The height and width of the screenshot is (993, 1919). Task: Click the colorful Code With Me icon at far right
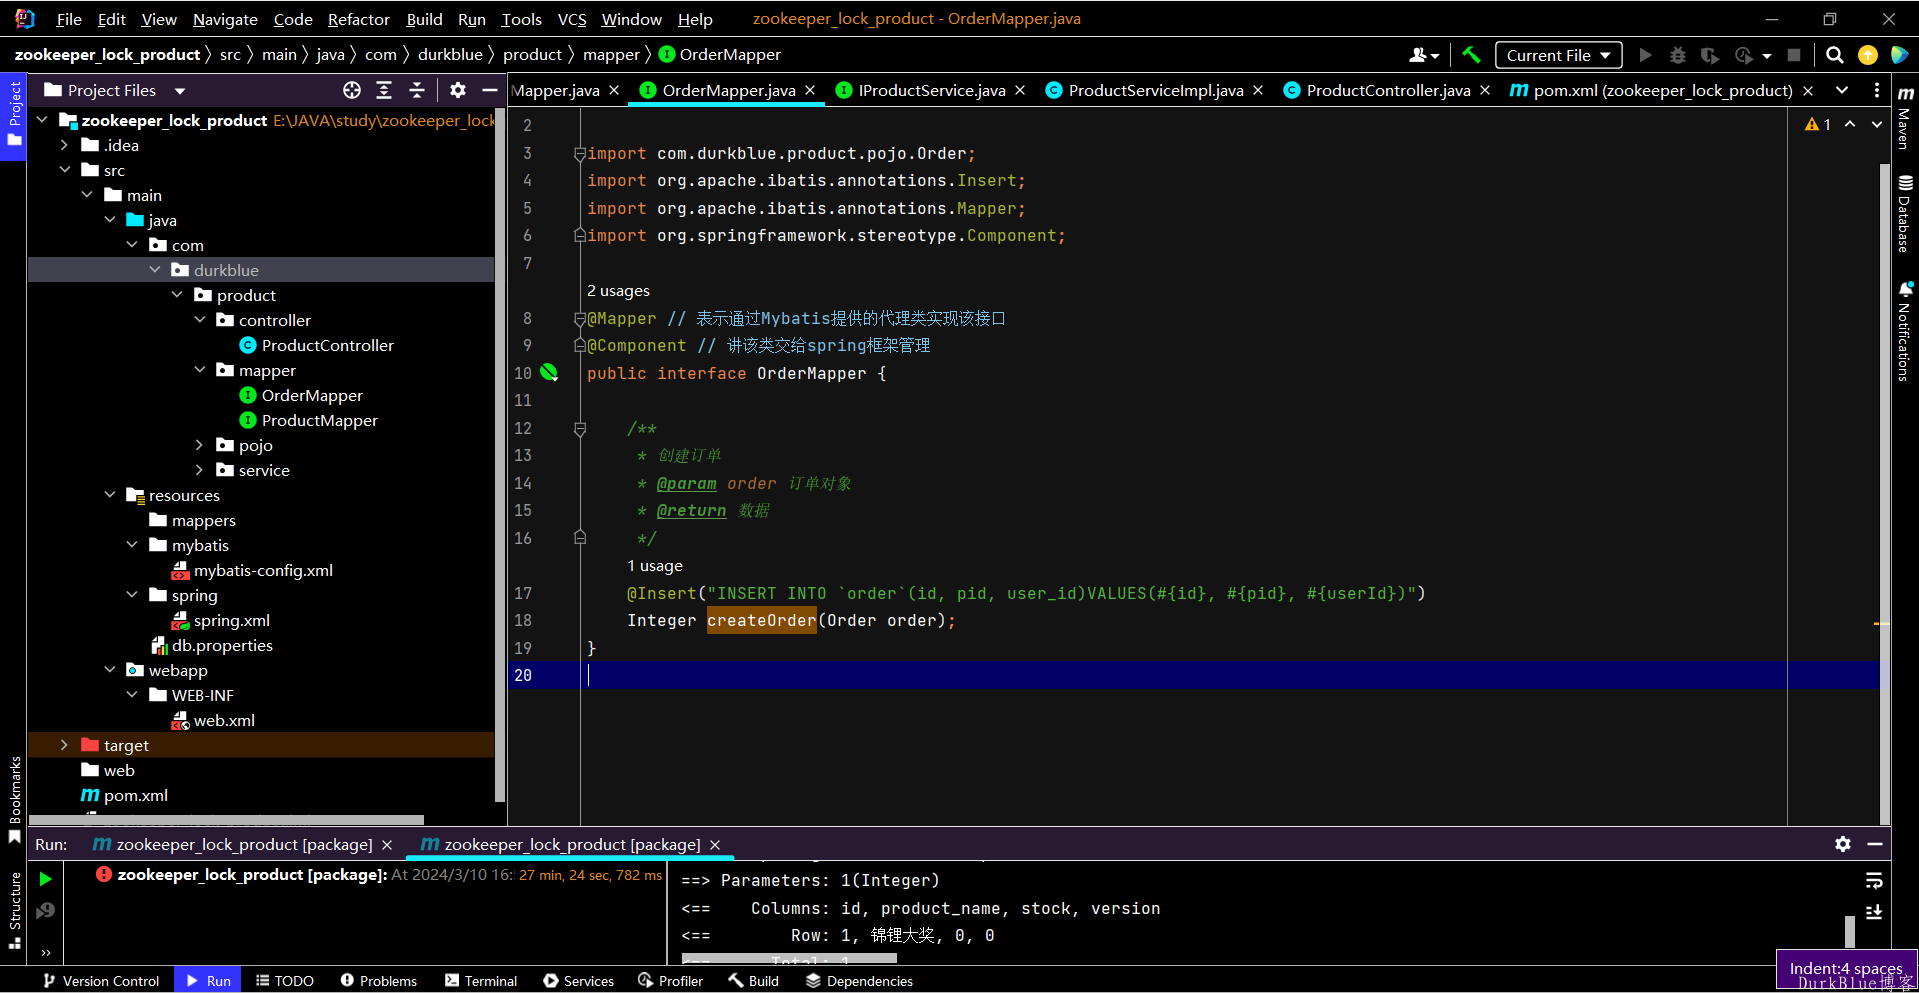1899,55
